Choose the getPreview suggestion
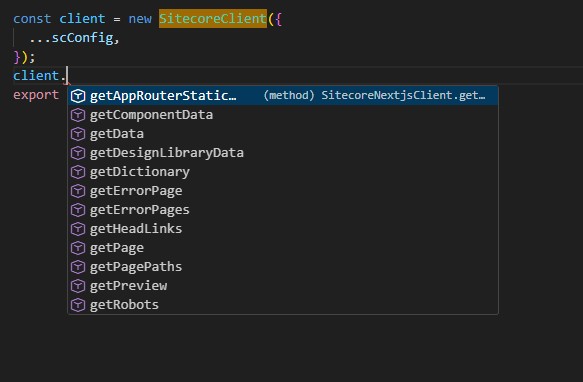 (283, 285)
